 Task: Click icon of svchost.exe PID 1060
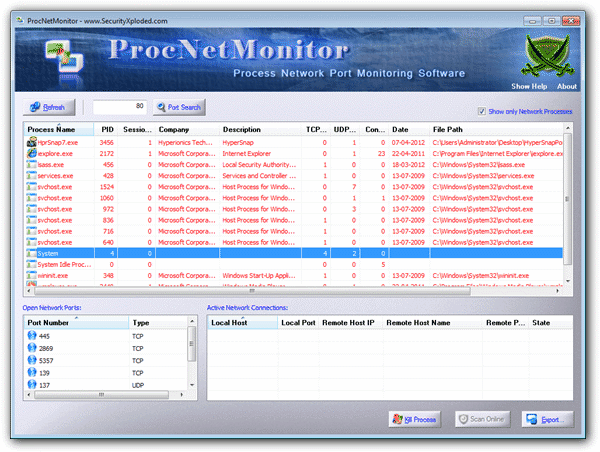[32, 198]
